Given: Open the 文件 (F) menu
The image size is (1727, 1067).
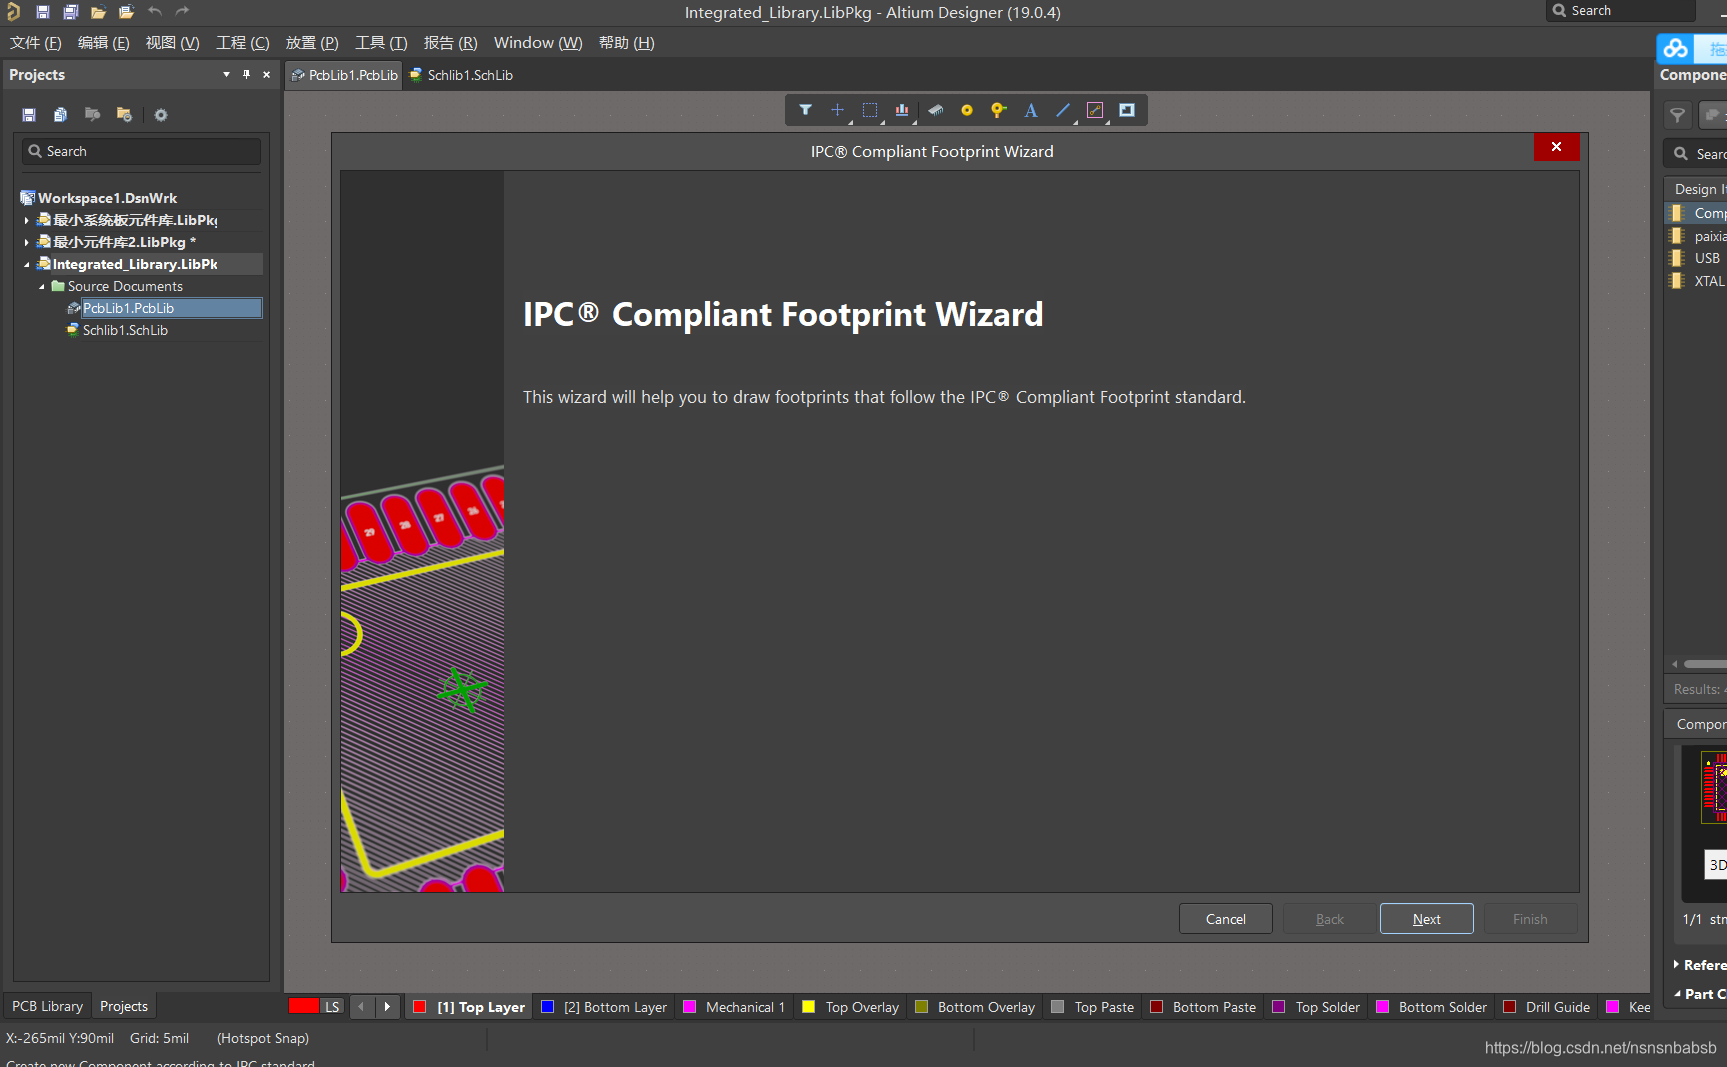Looking at the screenshot, I should coord(36,43).
